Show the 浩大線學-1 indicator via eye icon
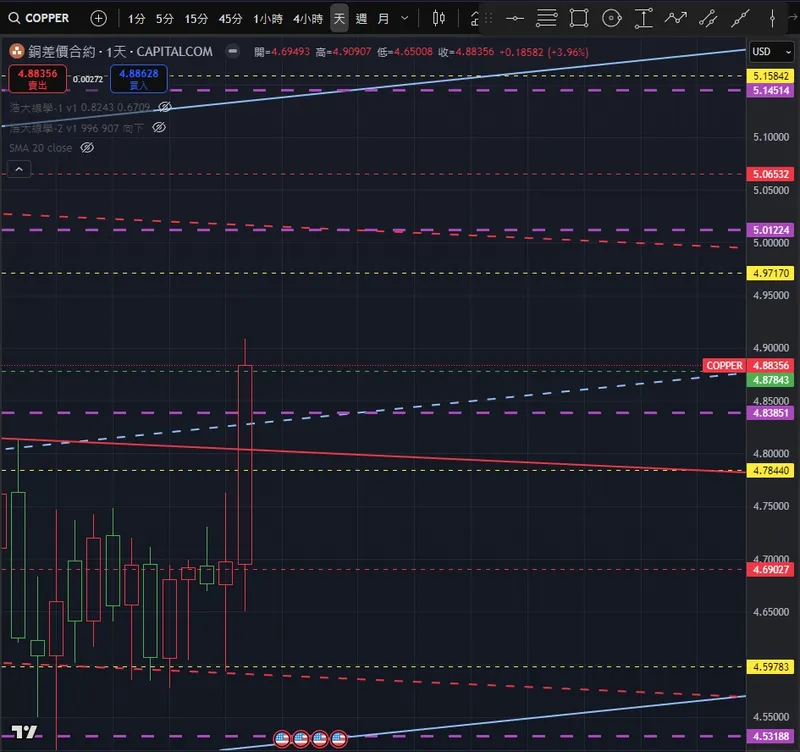The image size is (800, 752). click(165, 107)
